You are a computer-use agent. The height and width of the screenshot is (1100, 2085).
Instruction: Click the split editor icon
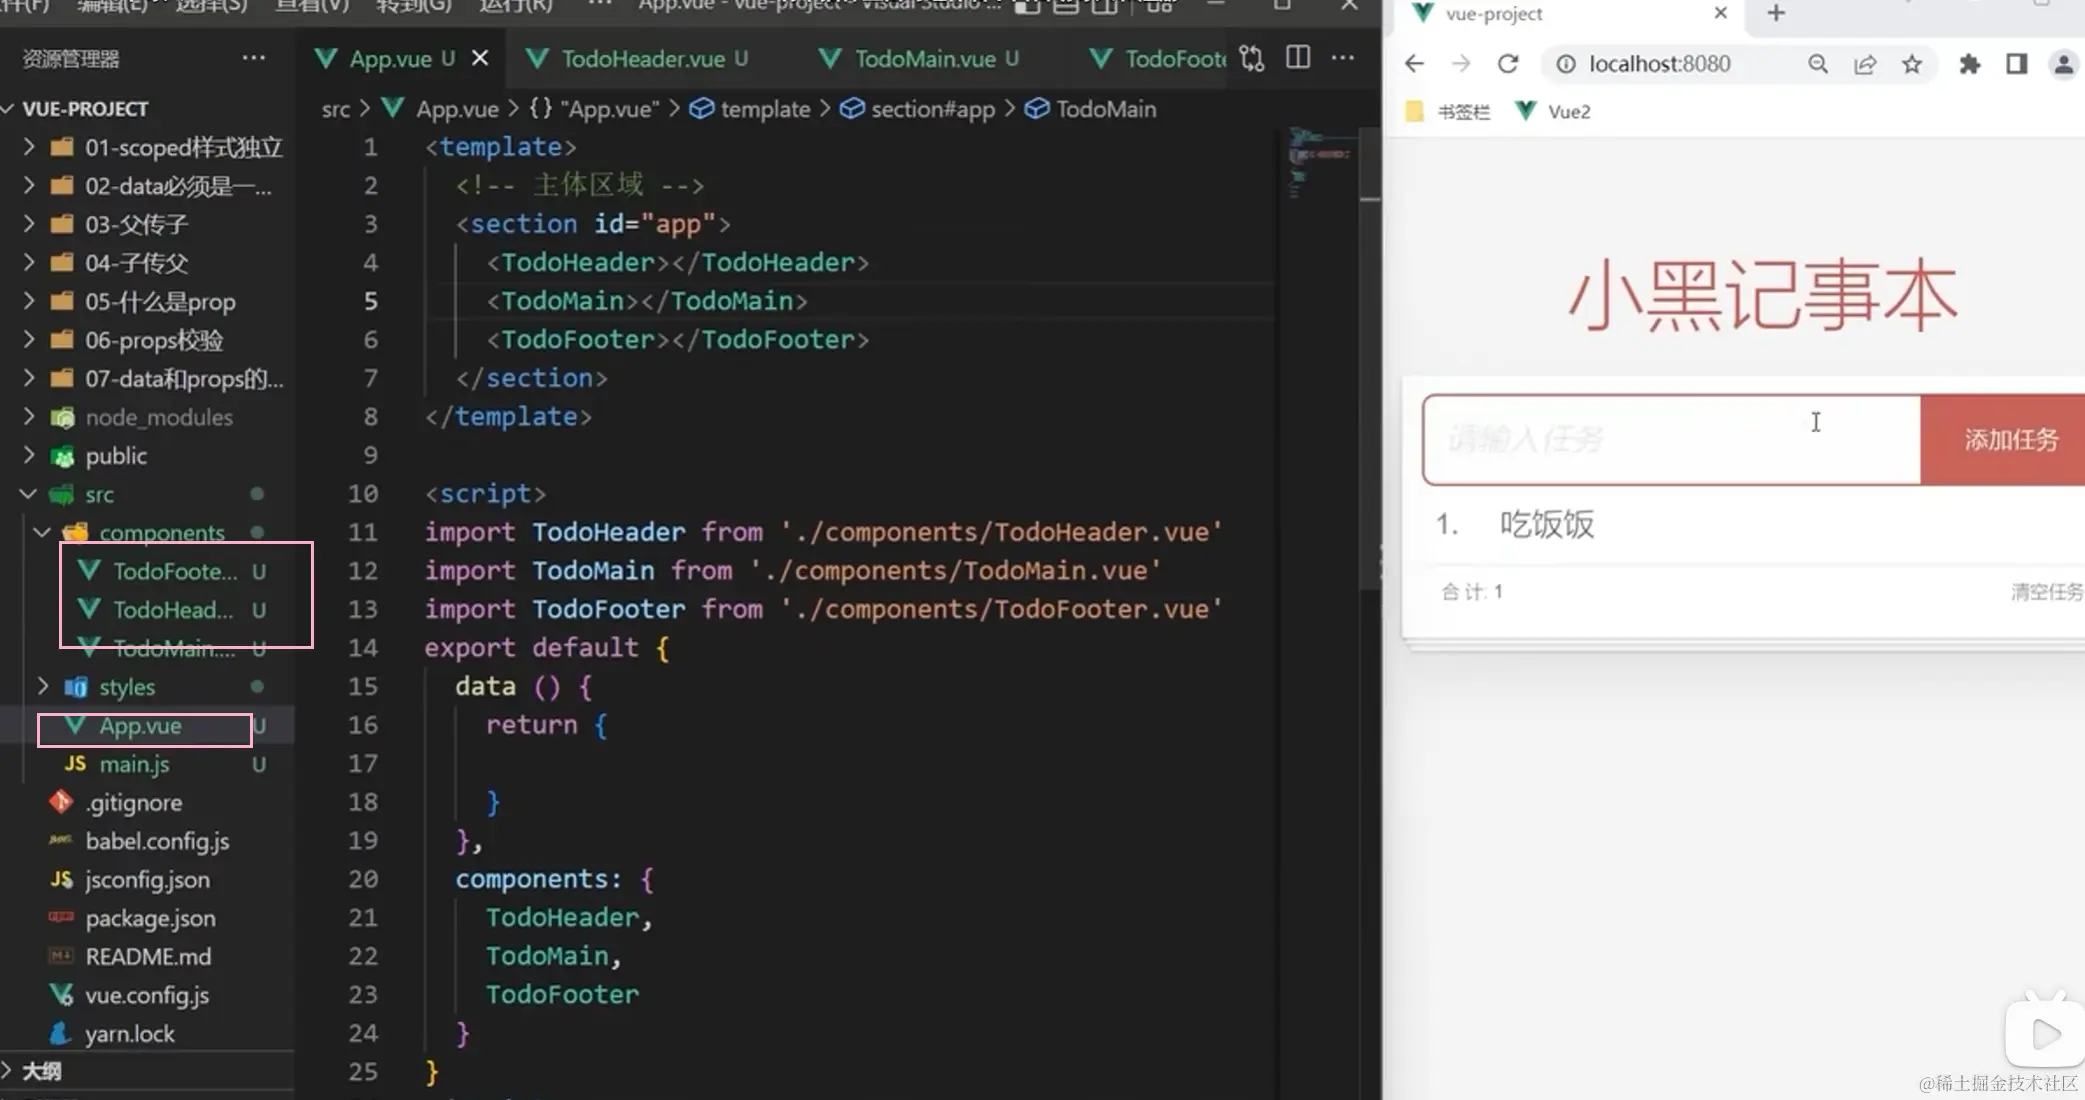point(1298,58)
